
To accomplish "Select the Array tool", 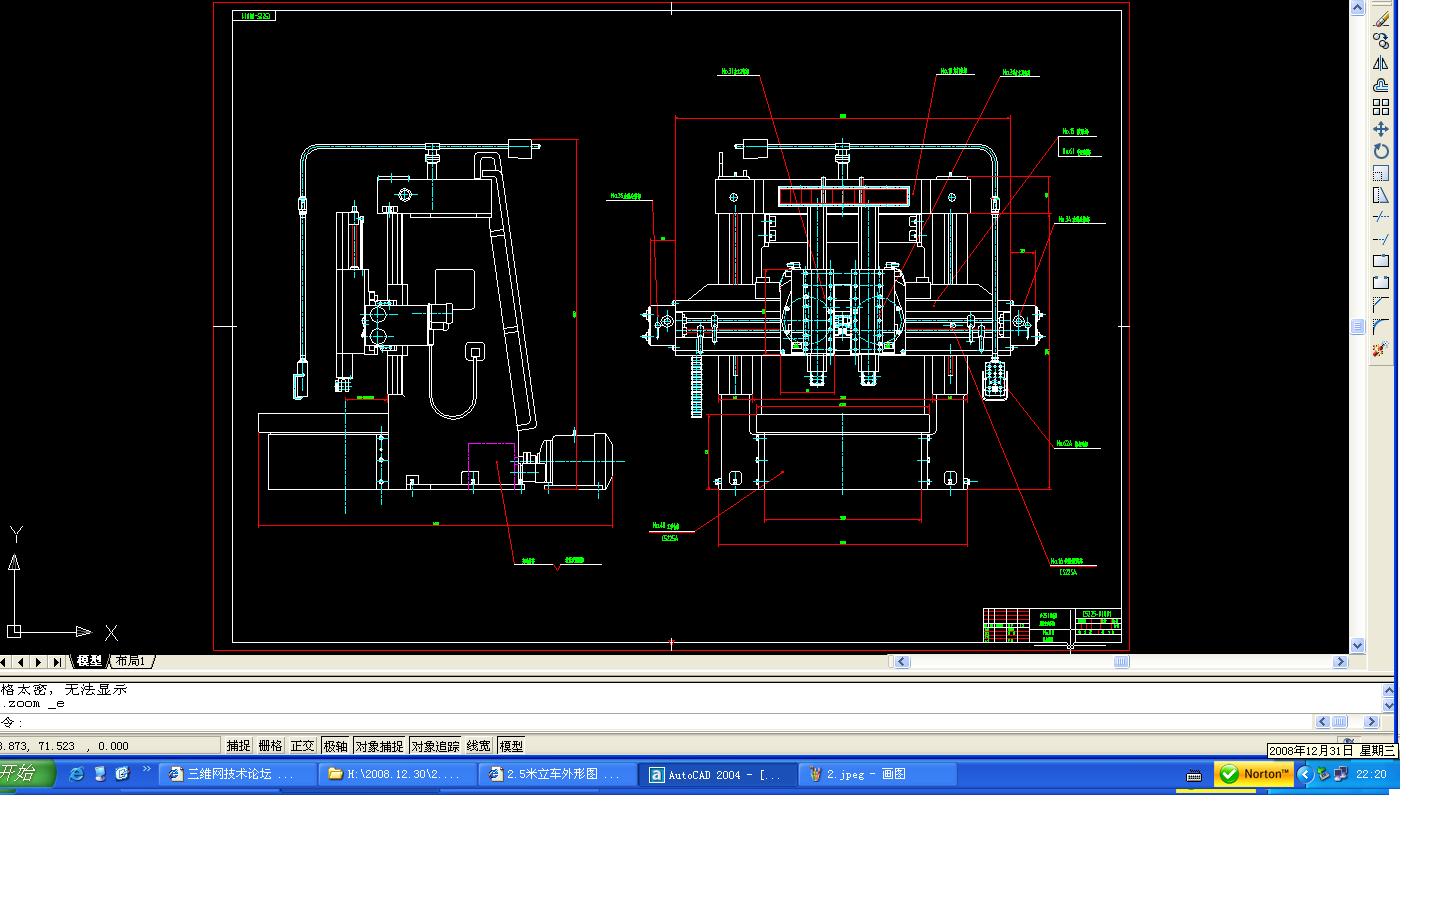I will [x=1381, y=107].
